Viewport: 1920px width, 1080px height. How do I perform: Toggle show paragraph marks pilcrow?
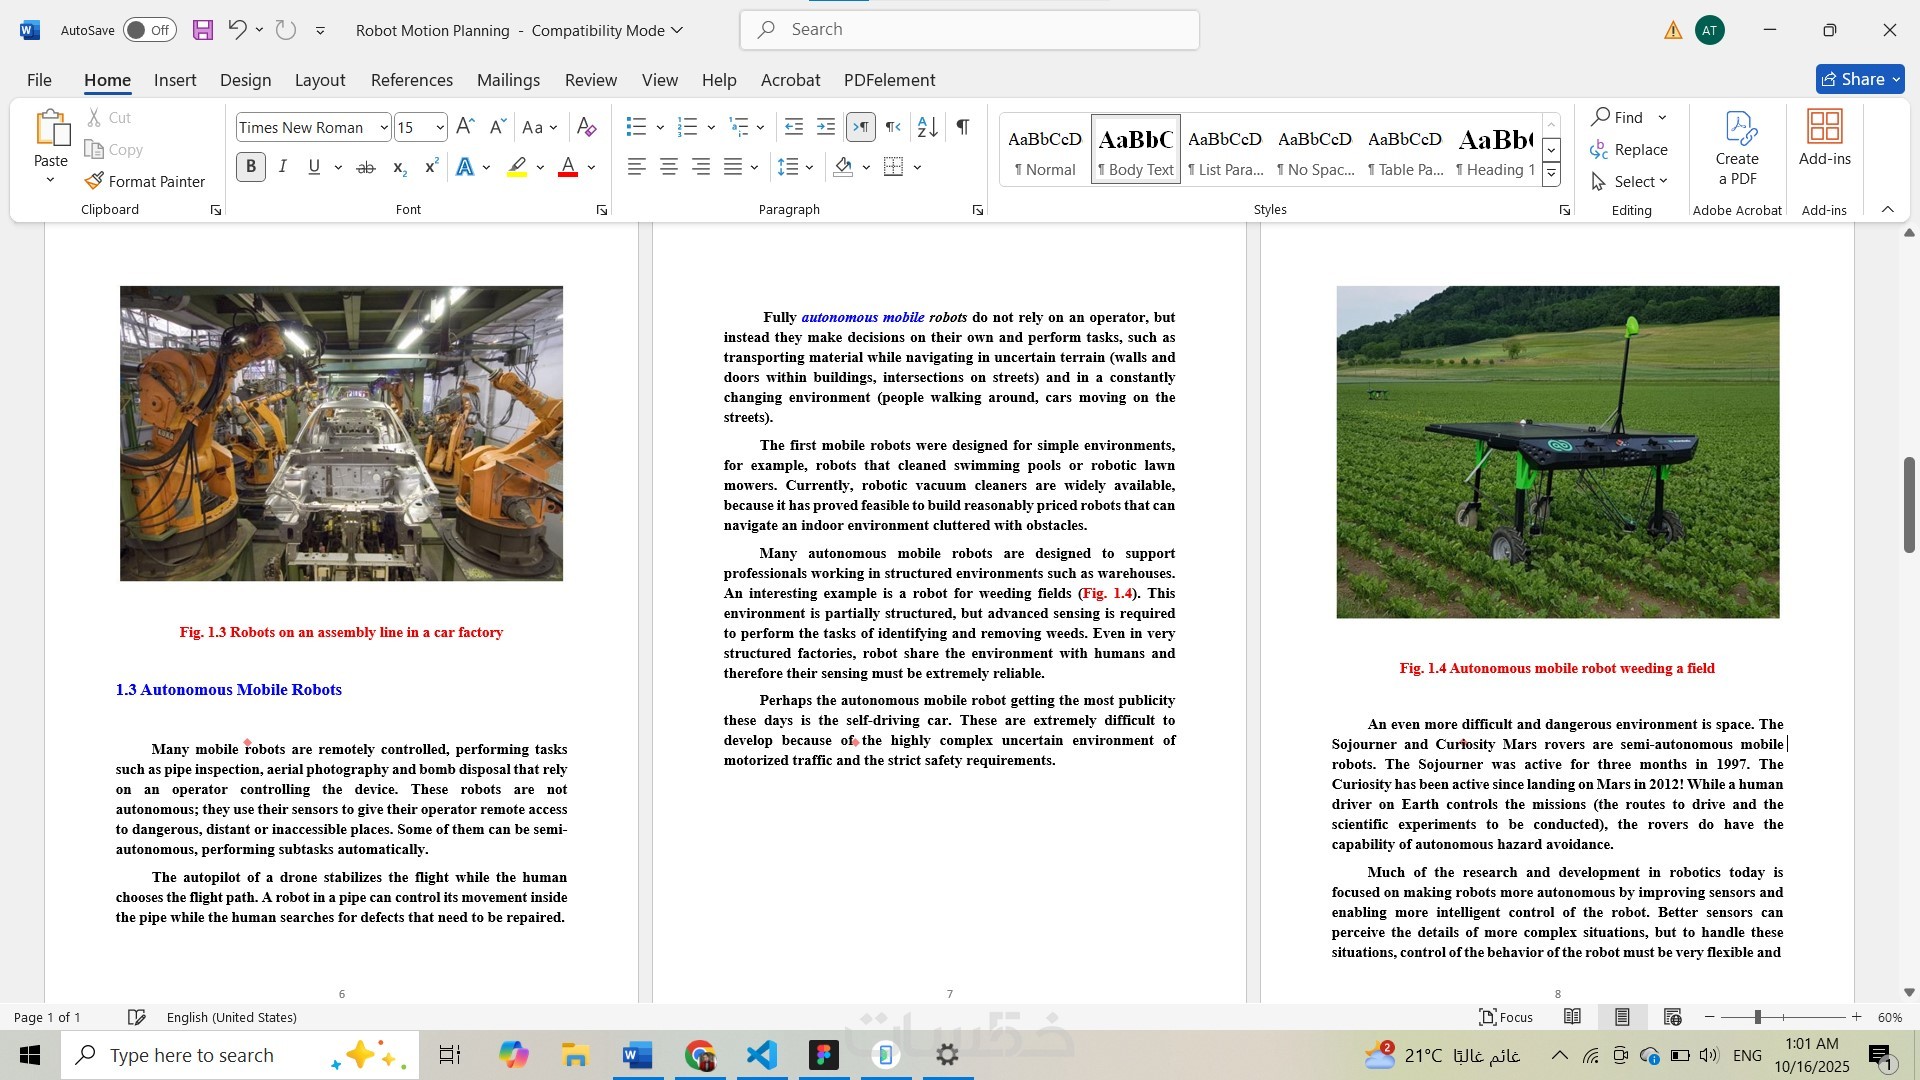pyautogui.click(x=962, y=127)
